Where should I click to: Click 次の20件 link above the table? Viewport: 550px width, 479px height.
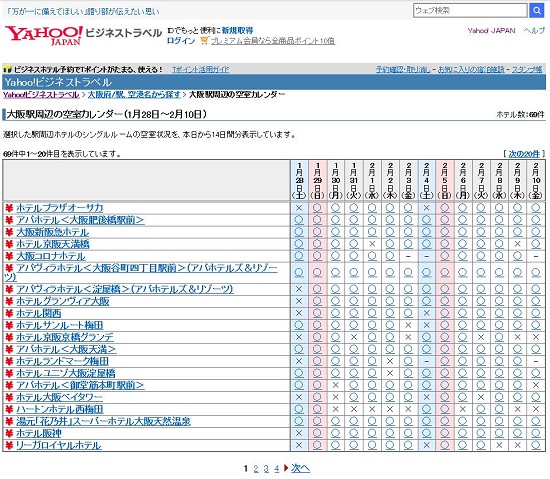(x=524, y=154)
